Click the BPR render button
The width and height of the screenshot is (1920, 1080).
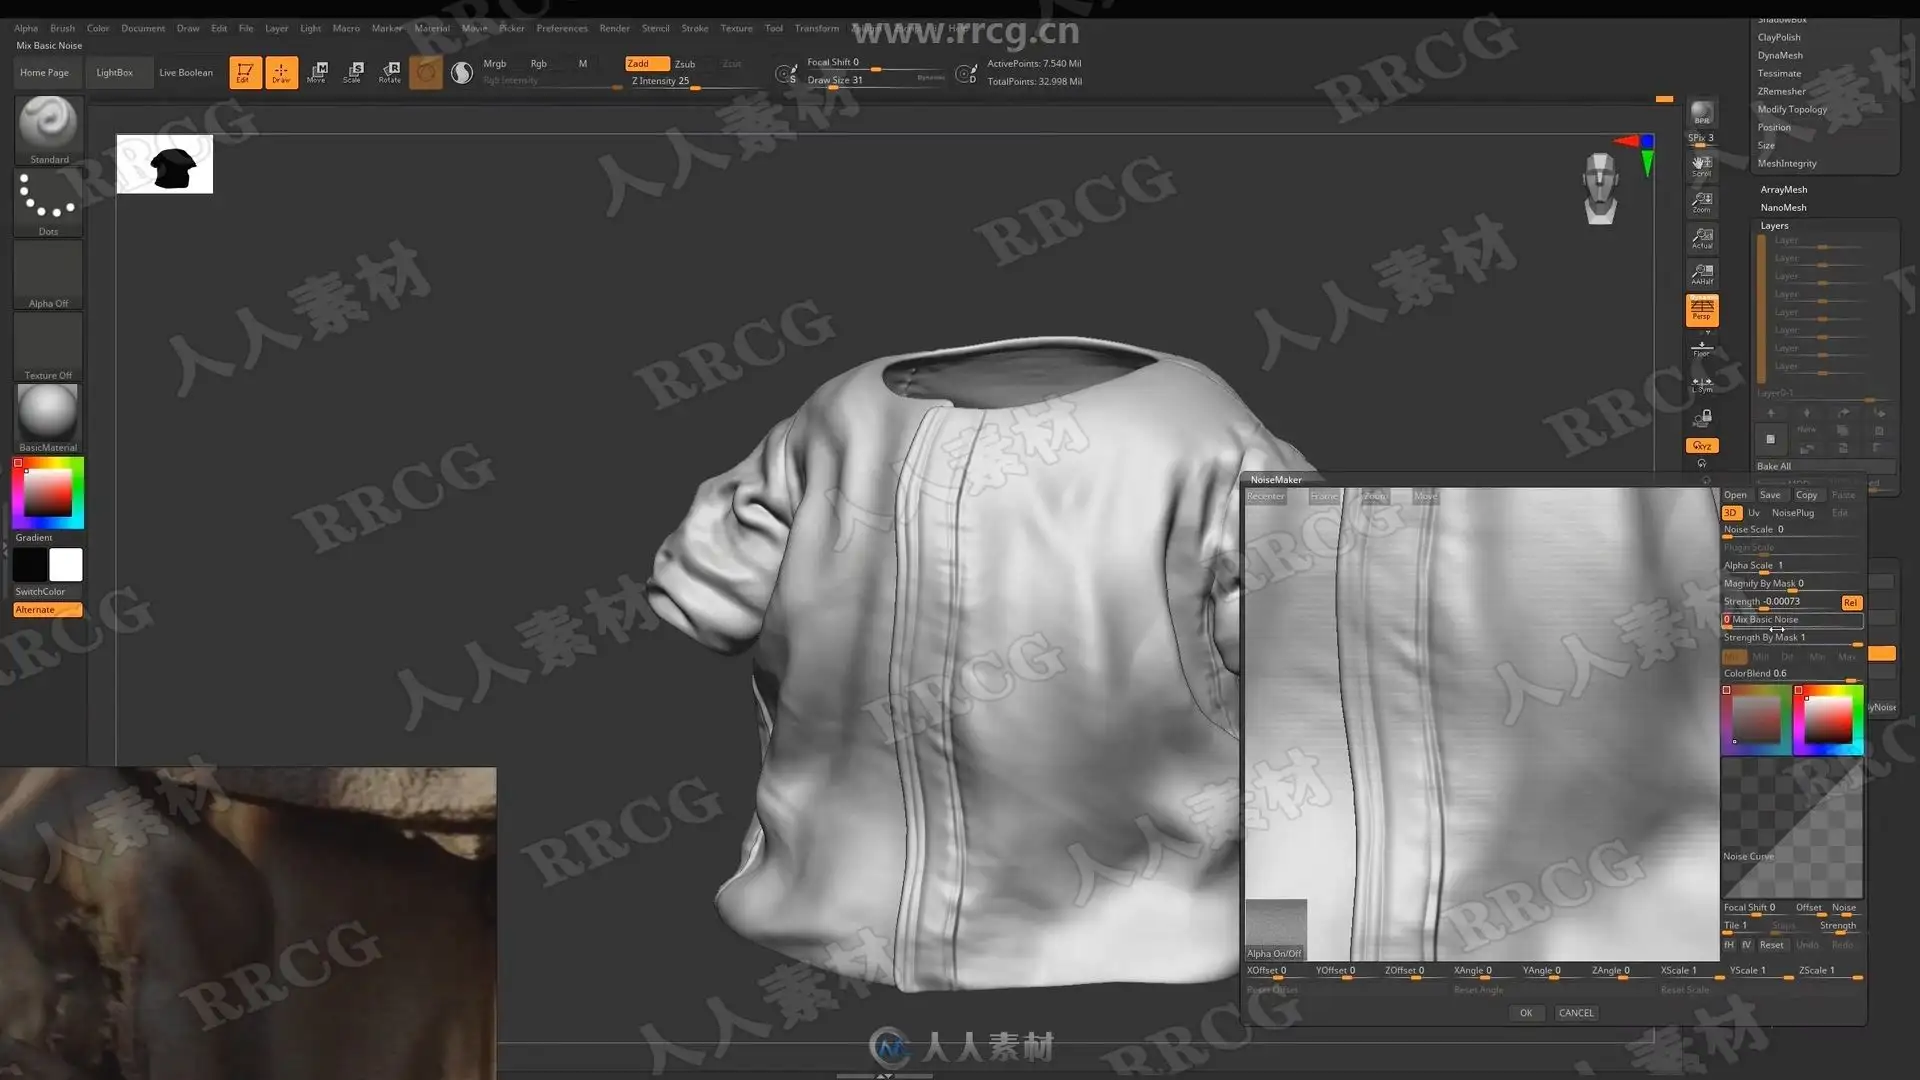[x=1701, y=113]
